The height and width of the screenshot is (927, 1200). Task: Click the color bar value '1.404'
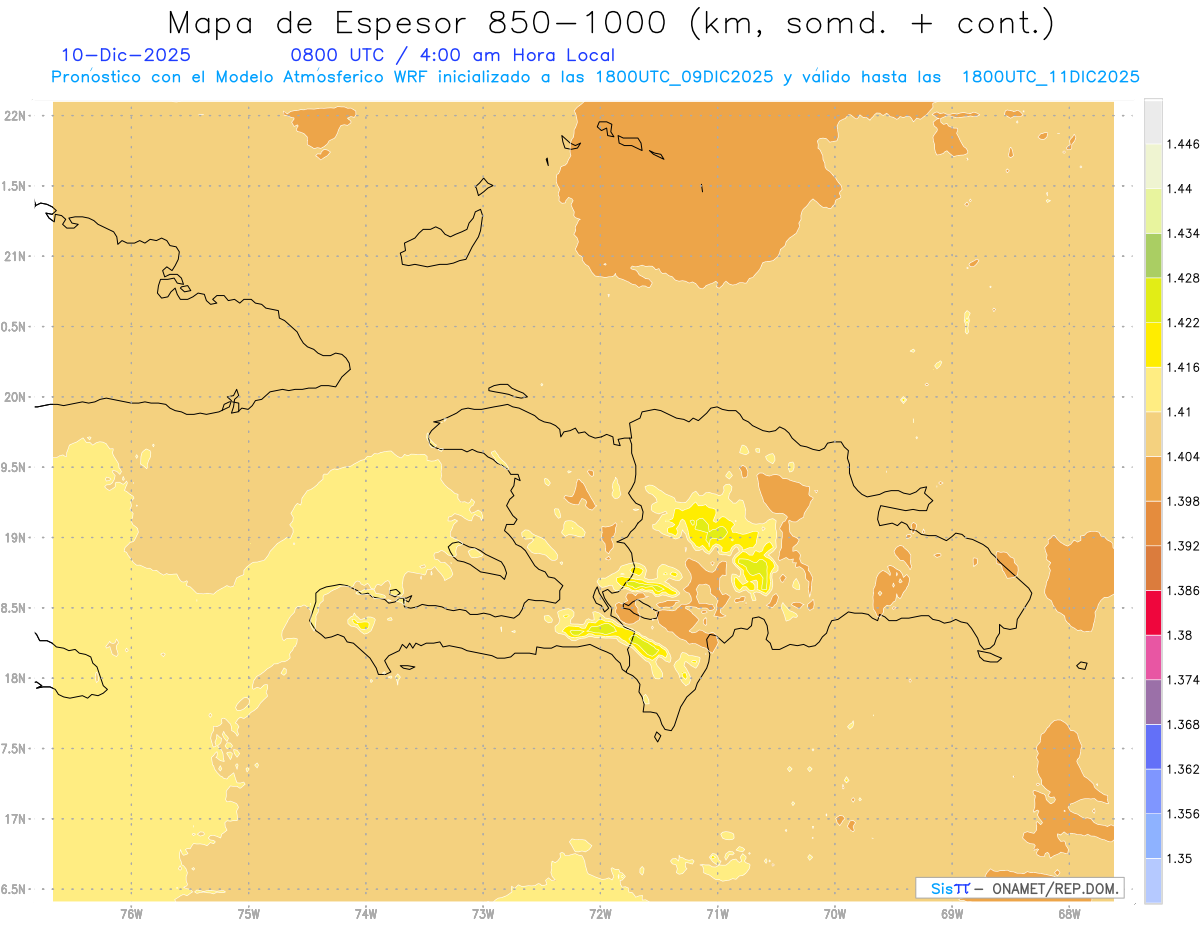[1182, 457]
